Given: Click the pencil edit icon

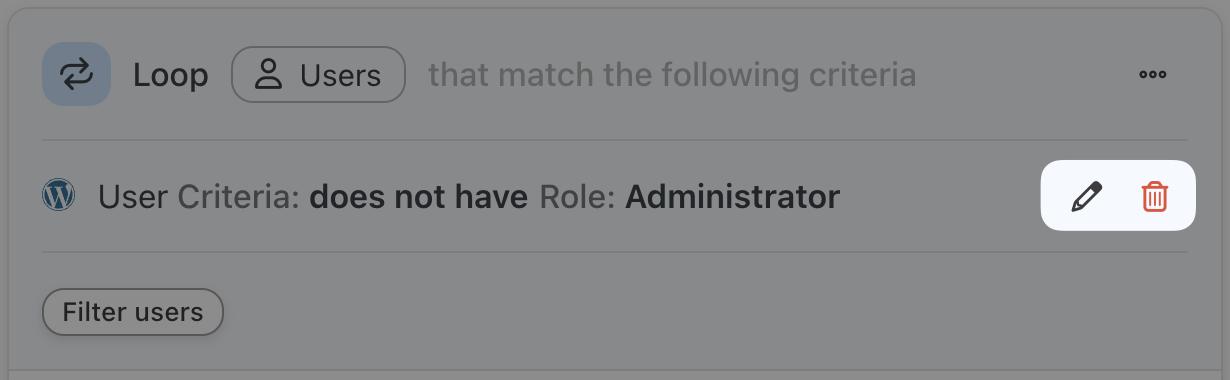Looking at the screenshot, I should pos(1086,196).
